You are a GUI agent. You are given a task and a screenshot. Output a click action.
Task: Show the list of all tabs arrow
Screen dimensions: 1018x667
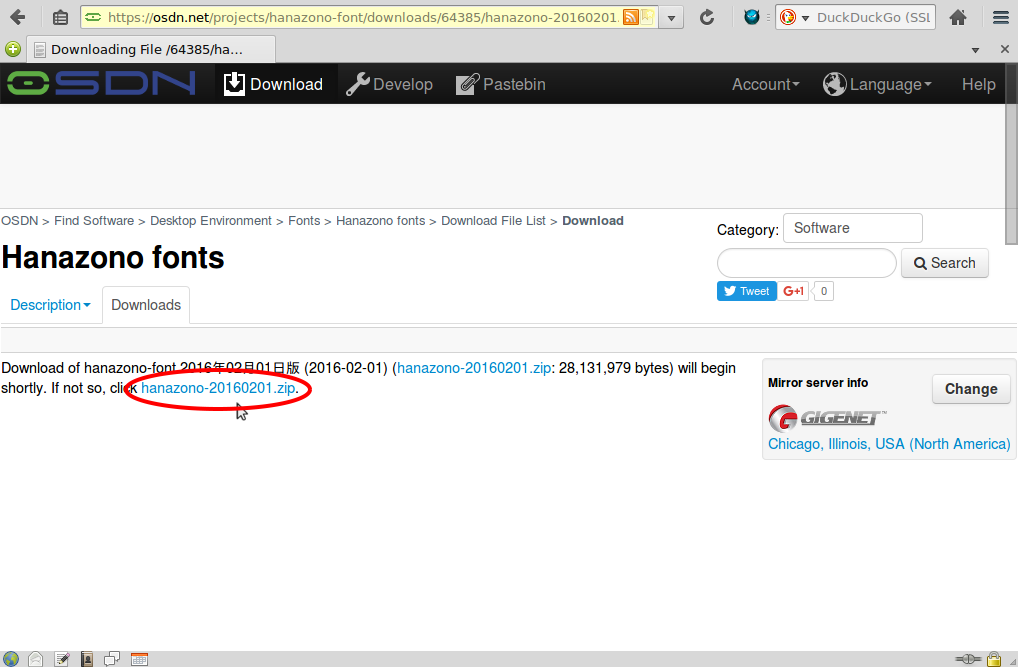(x=975, y=50)
